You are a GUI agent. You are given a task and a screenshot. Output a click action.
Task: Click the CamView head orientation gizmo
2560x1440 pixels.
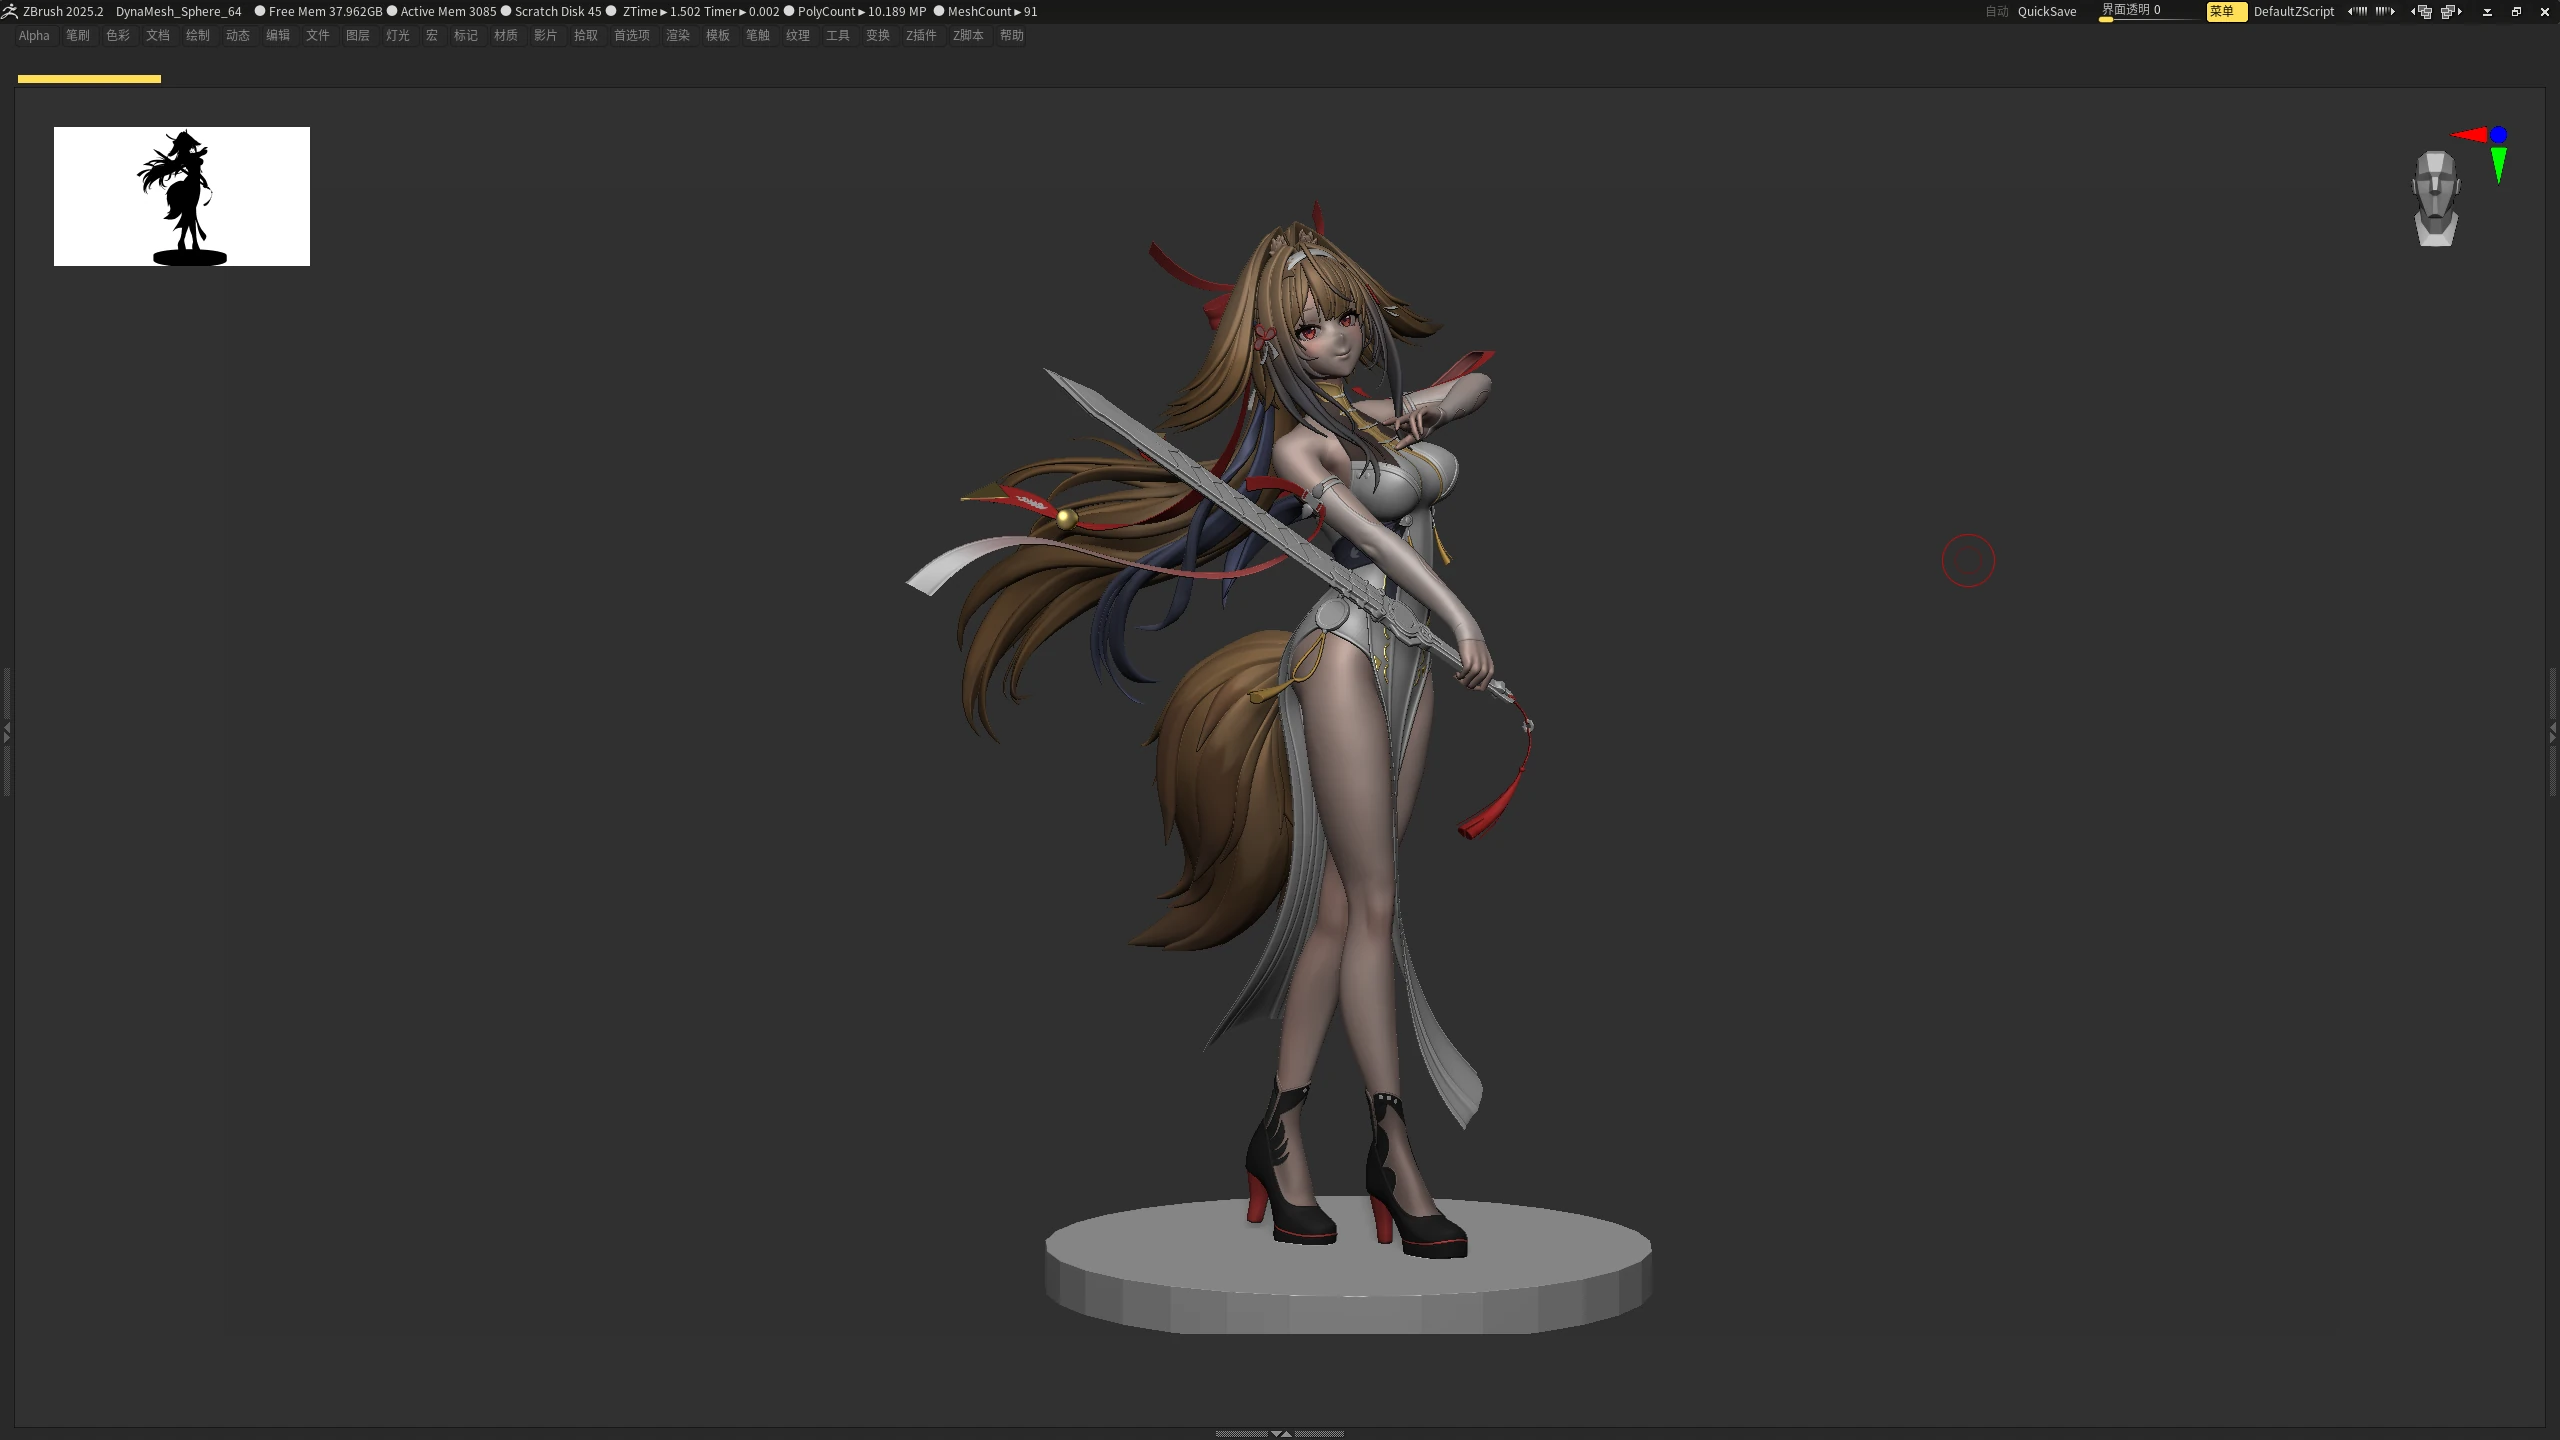2435,198
